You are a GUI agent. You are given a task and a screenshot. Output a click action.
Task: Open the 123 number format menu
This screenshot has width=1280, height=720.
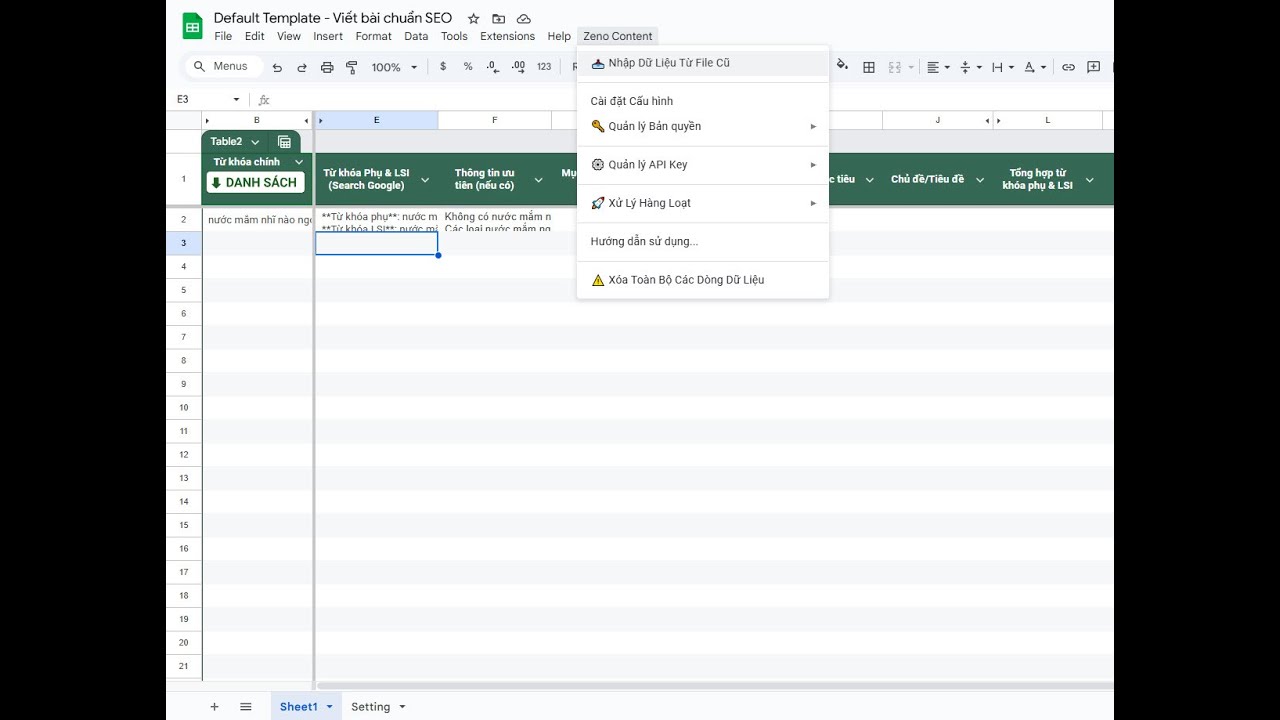point(544,67)
